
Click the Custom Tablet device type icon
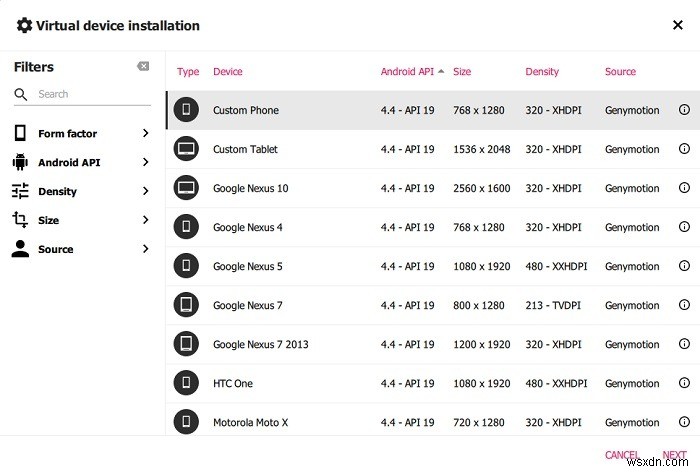[x=186, y=149]
